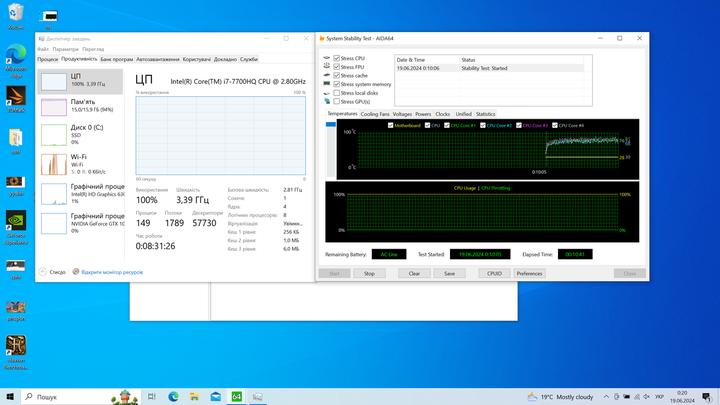720x405 pixels.
Task: Switch to Task Manager via its taskbar icon
Action: tap(258, 396)
